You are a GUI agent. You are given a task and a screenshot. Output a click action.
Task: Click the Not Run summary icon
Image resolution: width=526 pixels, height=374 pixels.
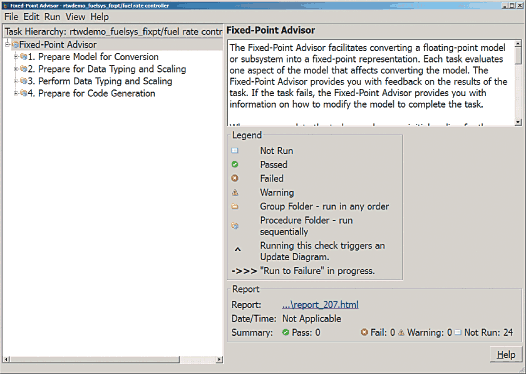pyautogui.click(x=458, y=332)
